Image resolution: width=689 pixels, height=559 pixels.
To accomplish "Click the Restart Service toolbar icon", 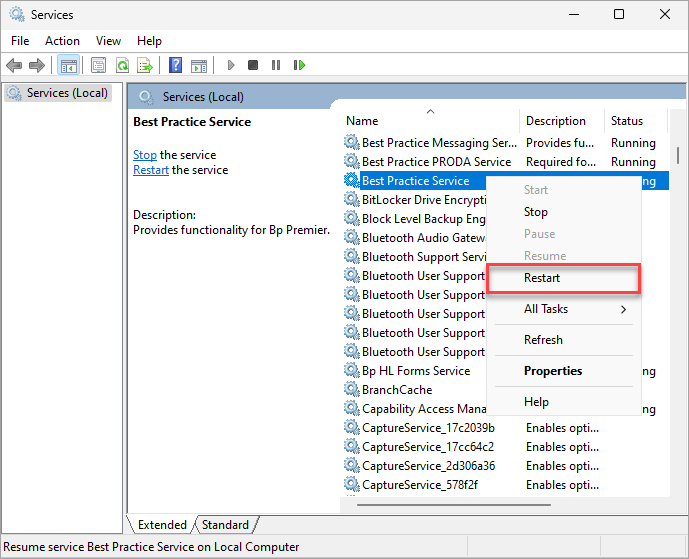I will tap(299, 65).
